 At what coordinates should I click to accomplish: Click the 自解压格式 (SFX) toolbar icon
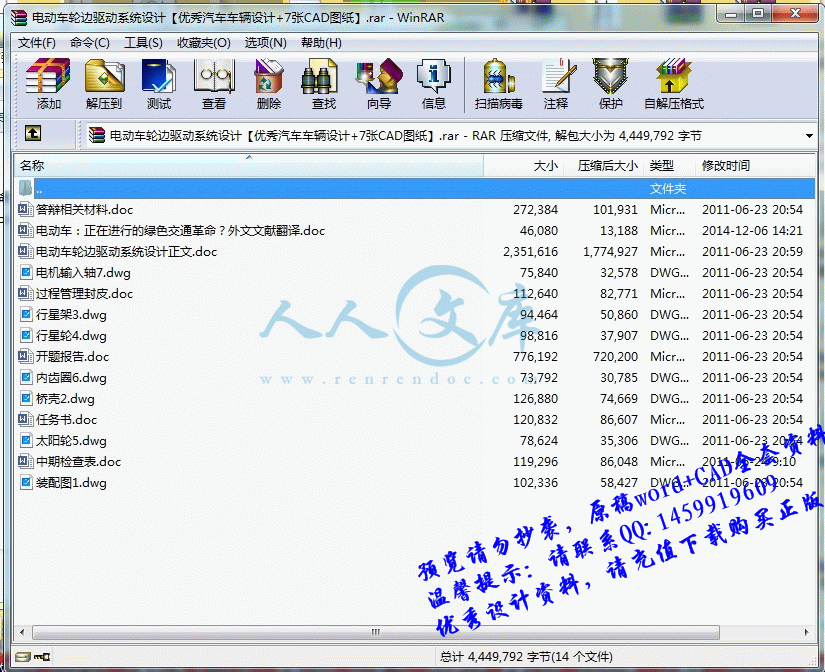pyautogui.click(x=673, y=76)
